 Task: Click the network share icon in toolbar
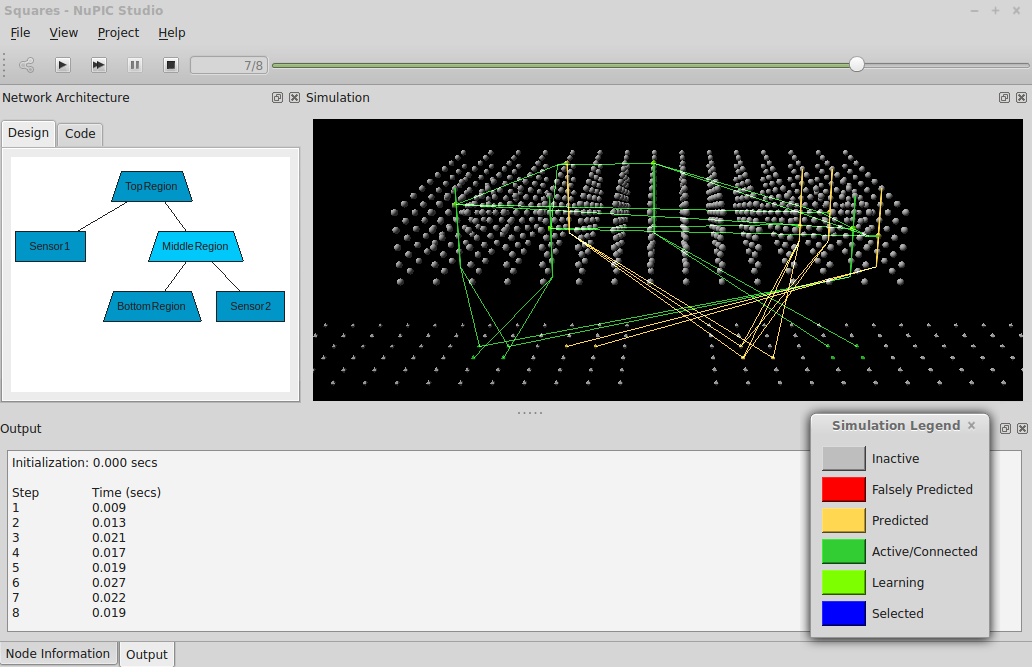tap(27, 65)
